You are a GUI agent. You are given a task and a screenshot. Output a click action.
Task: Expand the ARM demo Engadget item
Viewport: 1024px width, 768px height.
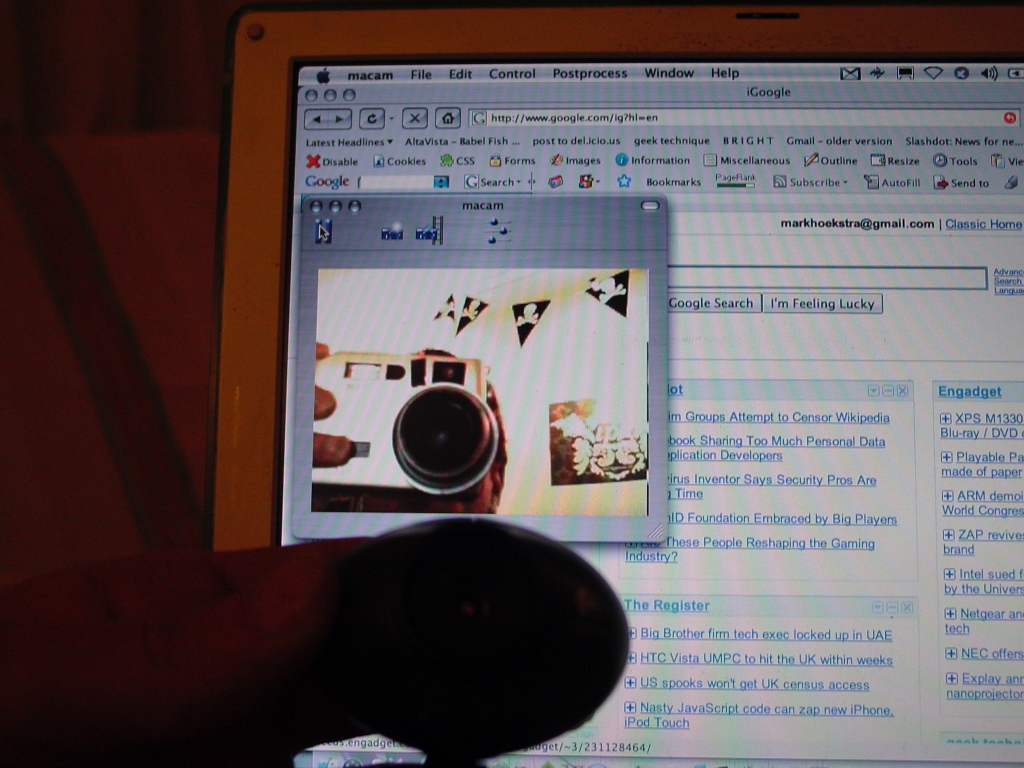[x=948, y=496]
